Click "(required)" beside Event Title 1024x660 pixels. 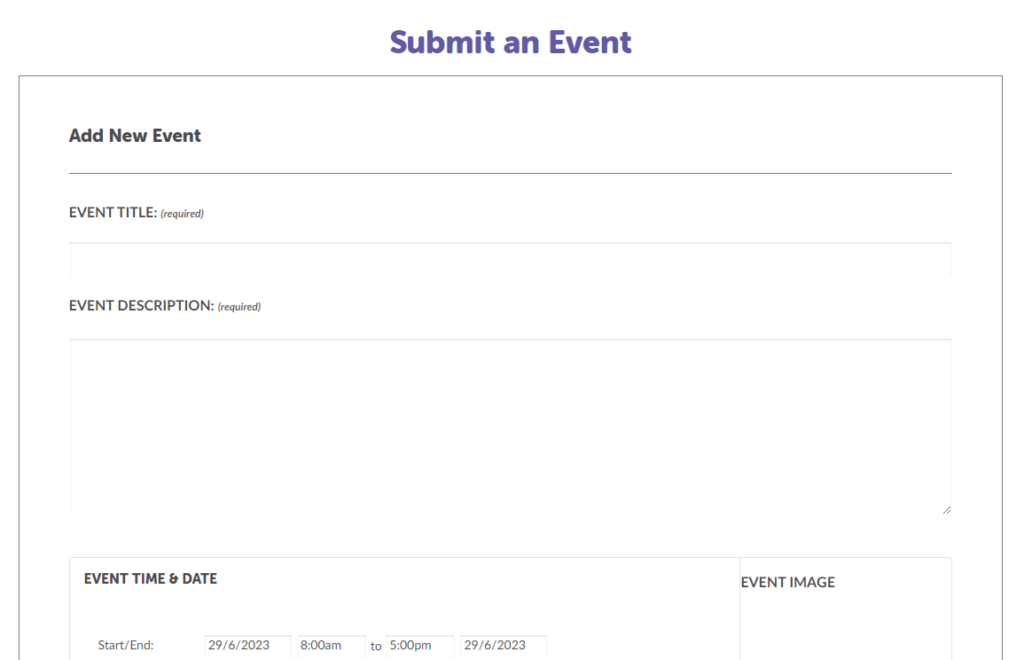click(182, 214)
